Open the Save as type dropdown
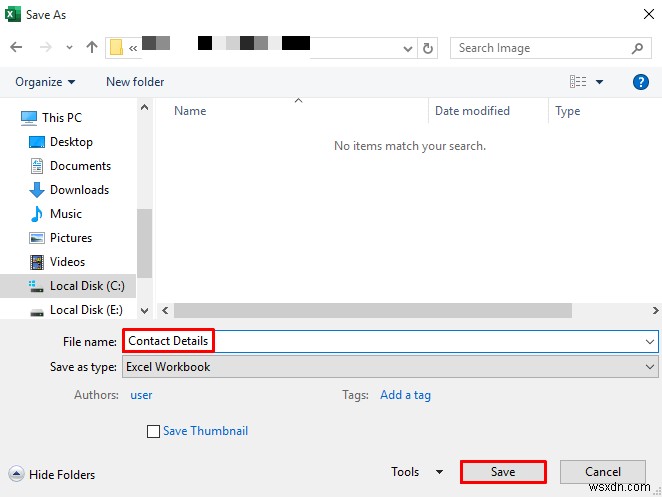Image resolution: width=662 pixels, height=497 pixels. click(391, 367)
